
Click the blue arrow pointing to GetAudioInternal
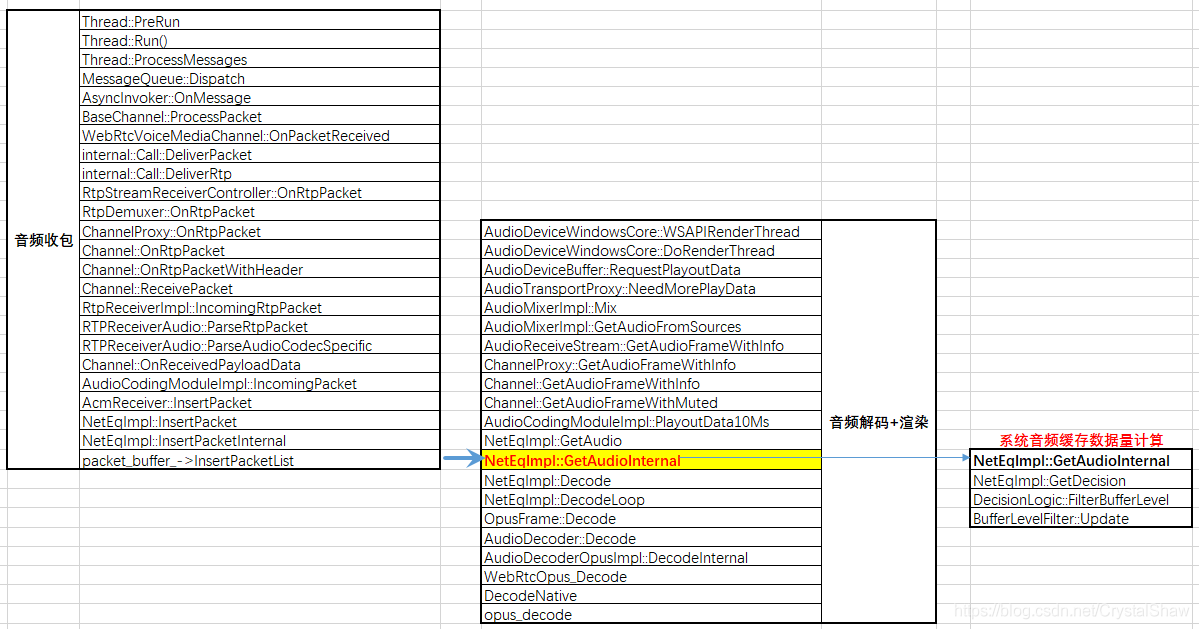tap(461, 459)
